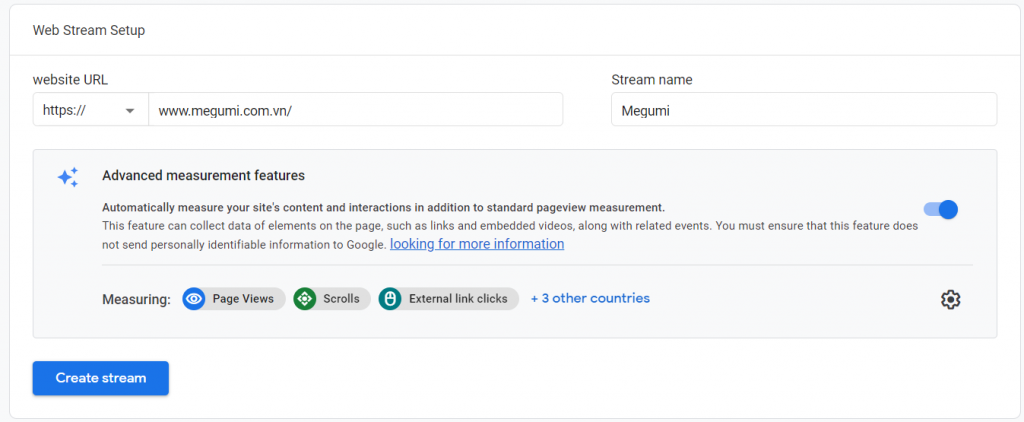
Task: Click the sparkle icon beside Advanced measurement features
Action: (x=68, y=177)
